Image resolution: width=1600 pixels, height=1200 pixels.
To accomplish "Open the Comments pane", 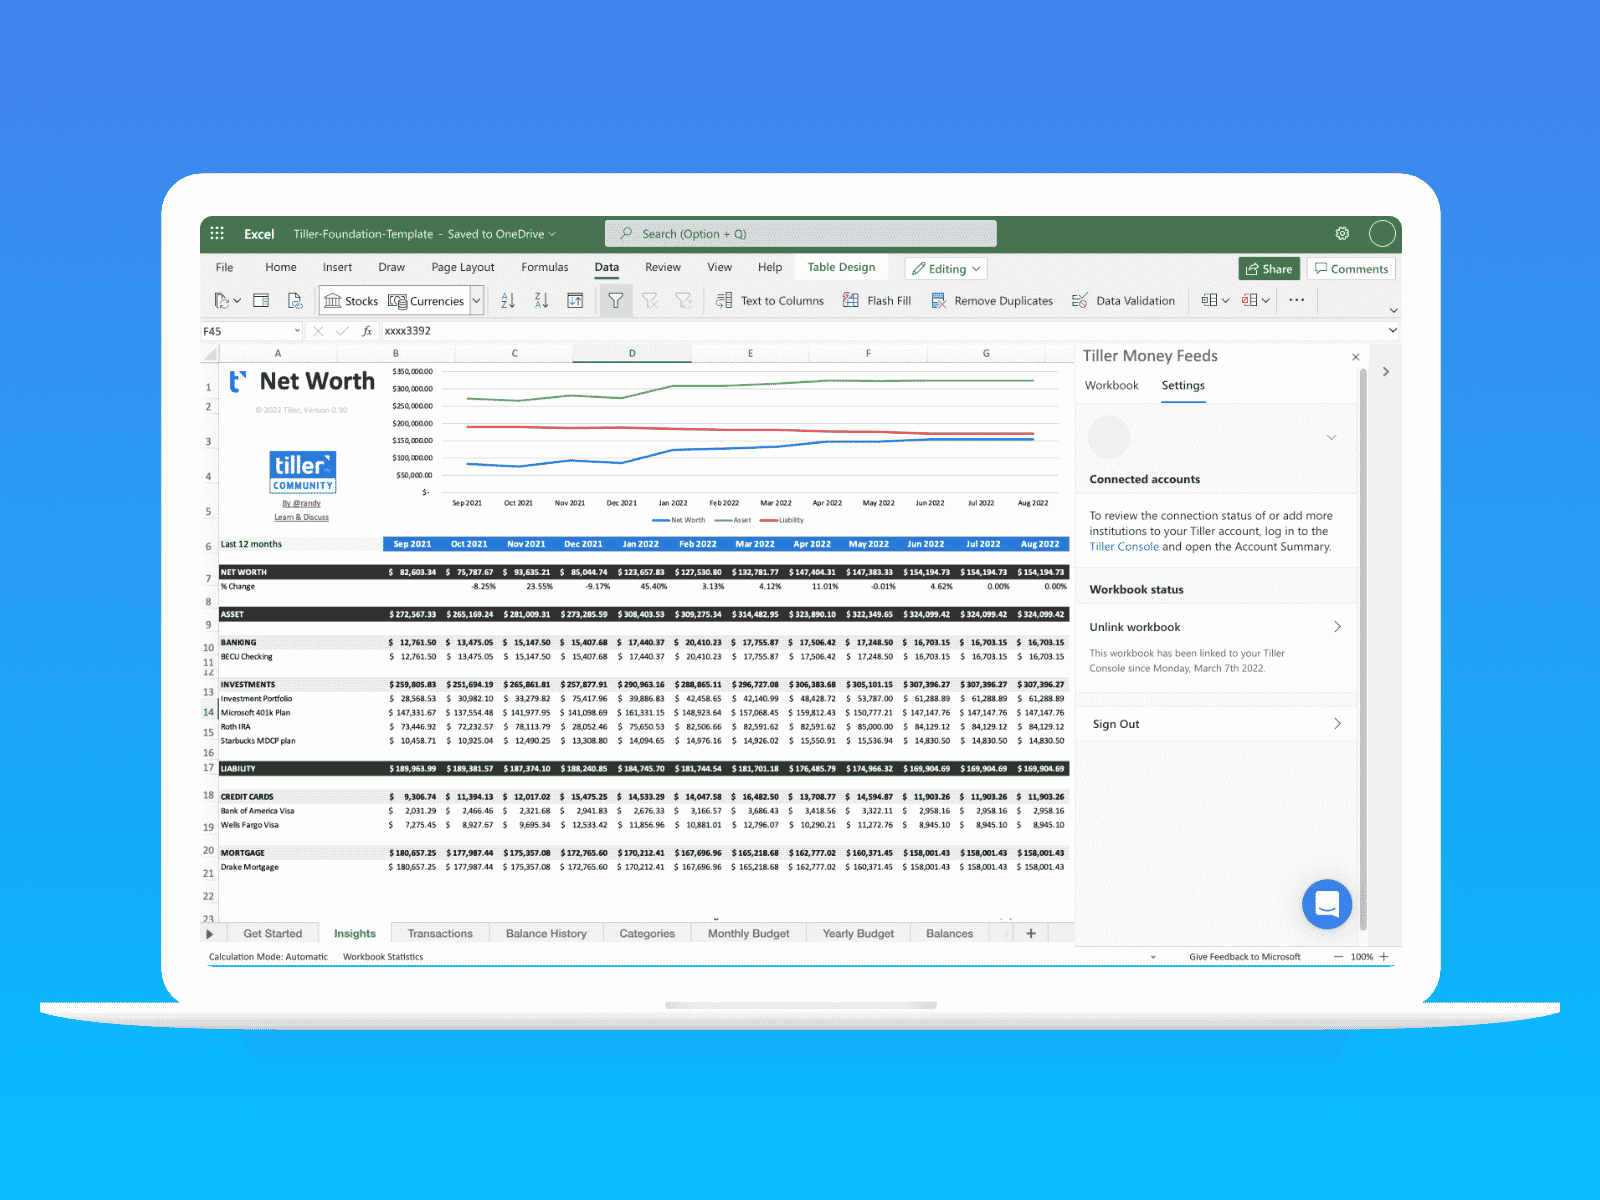I will (1351, 268).
